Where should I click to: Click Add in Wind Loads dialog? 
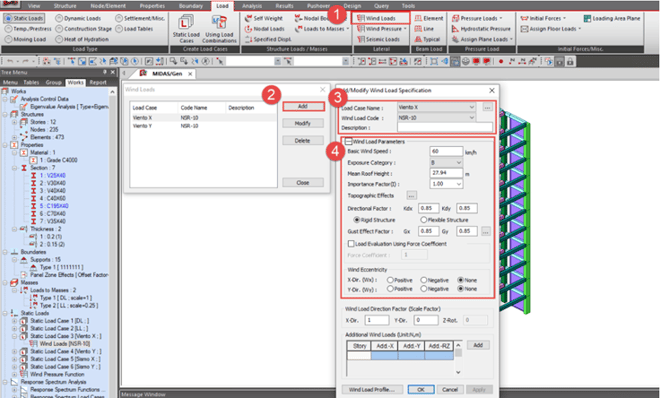click(x=303, y=106)
